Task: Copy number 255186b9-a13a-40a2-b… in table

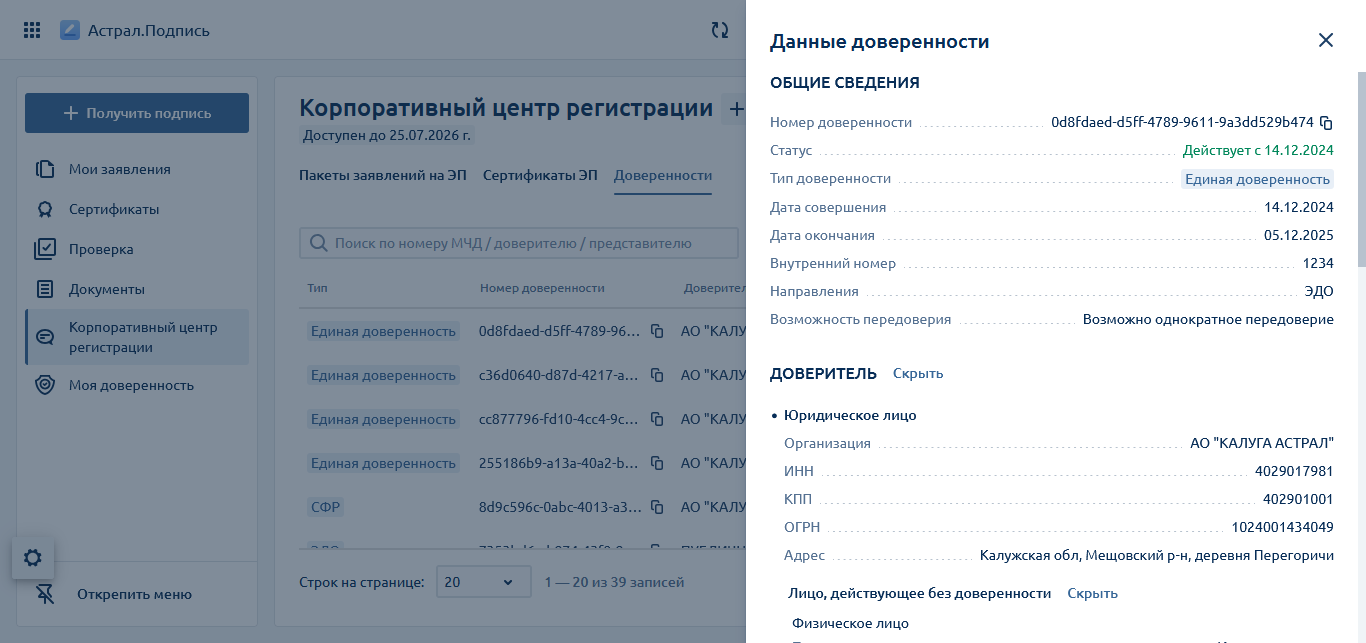Action: click(x=657, y=463)
